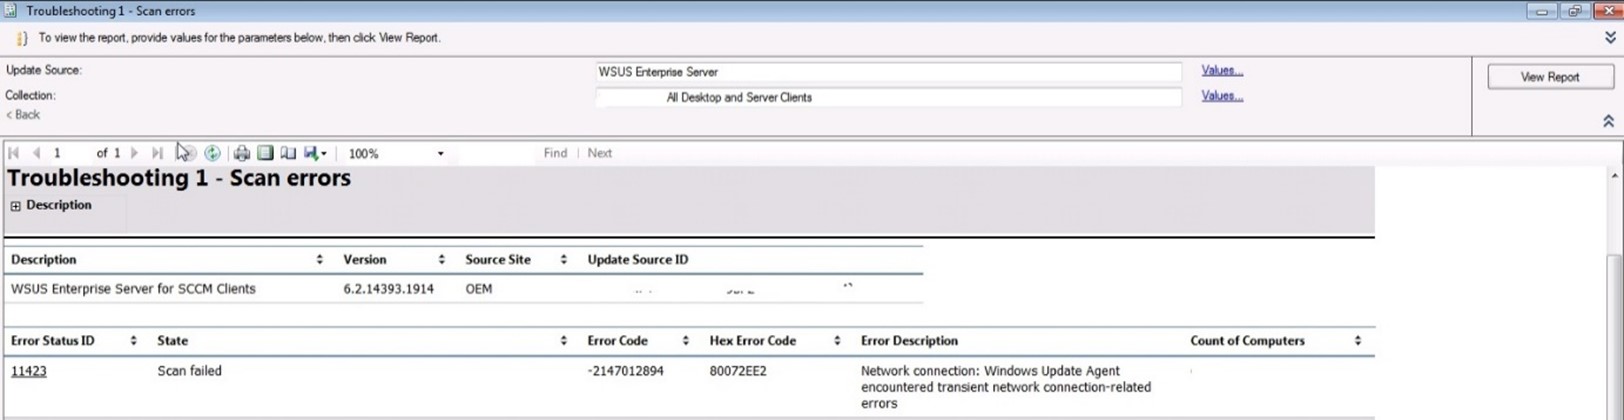Select source site OEM cell
1624x420 pixels.
coord(479,289)
